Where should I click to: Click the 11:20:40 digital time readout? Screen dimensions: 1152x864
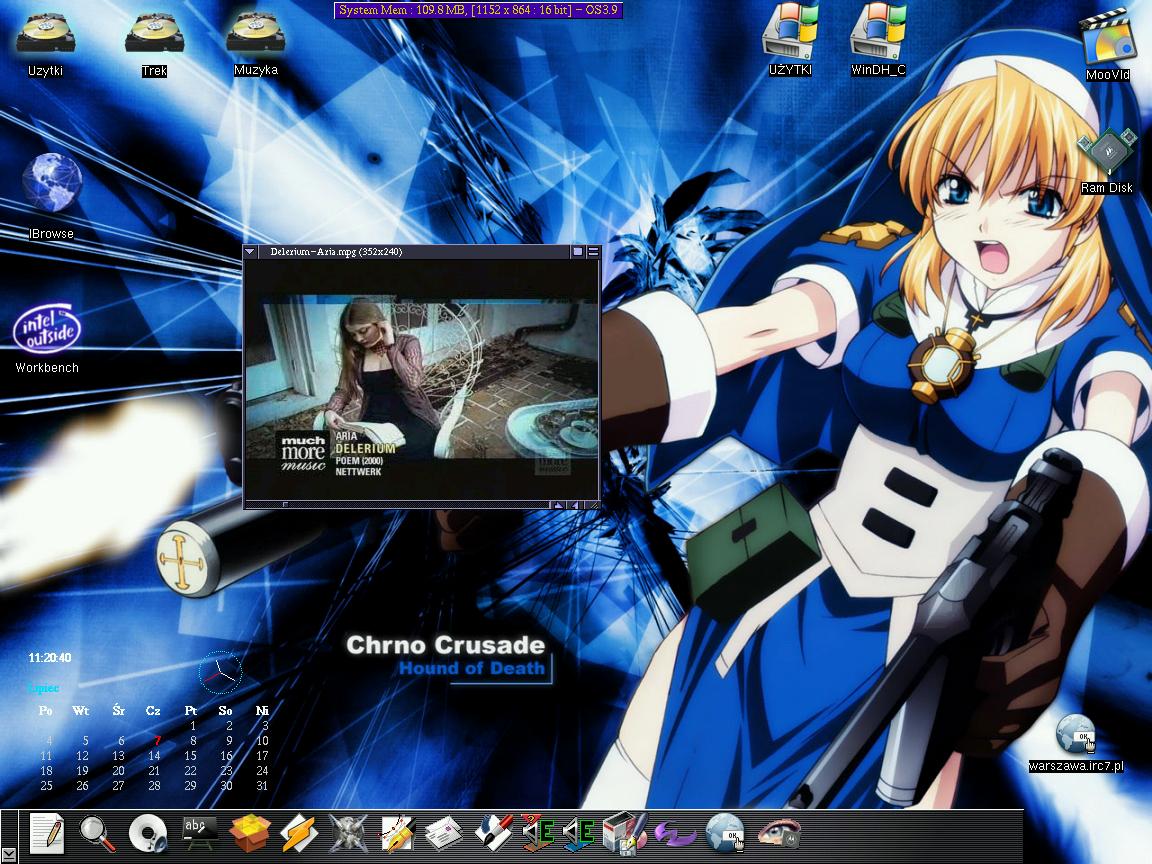pos(50,658)
